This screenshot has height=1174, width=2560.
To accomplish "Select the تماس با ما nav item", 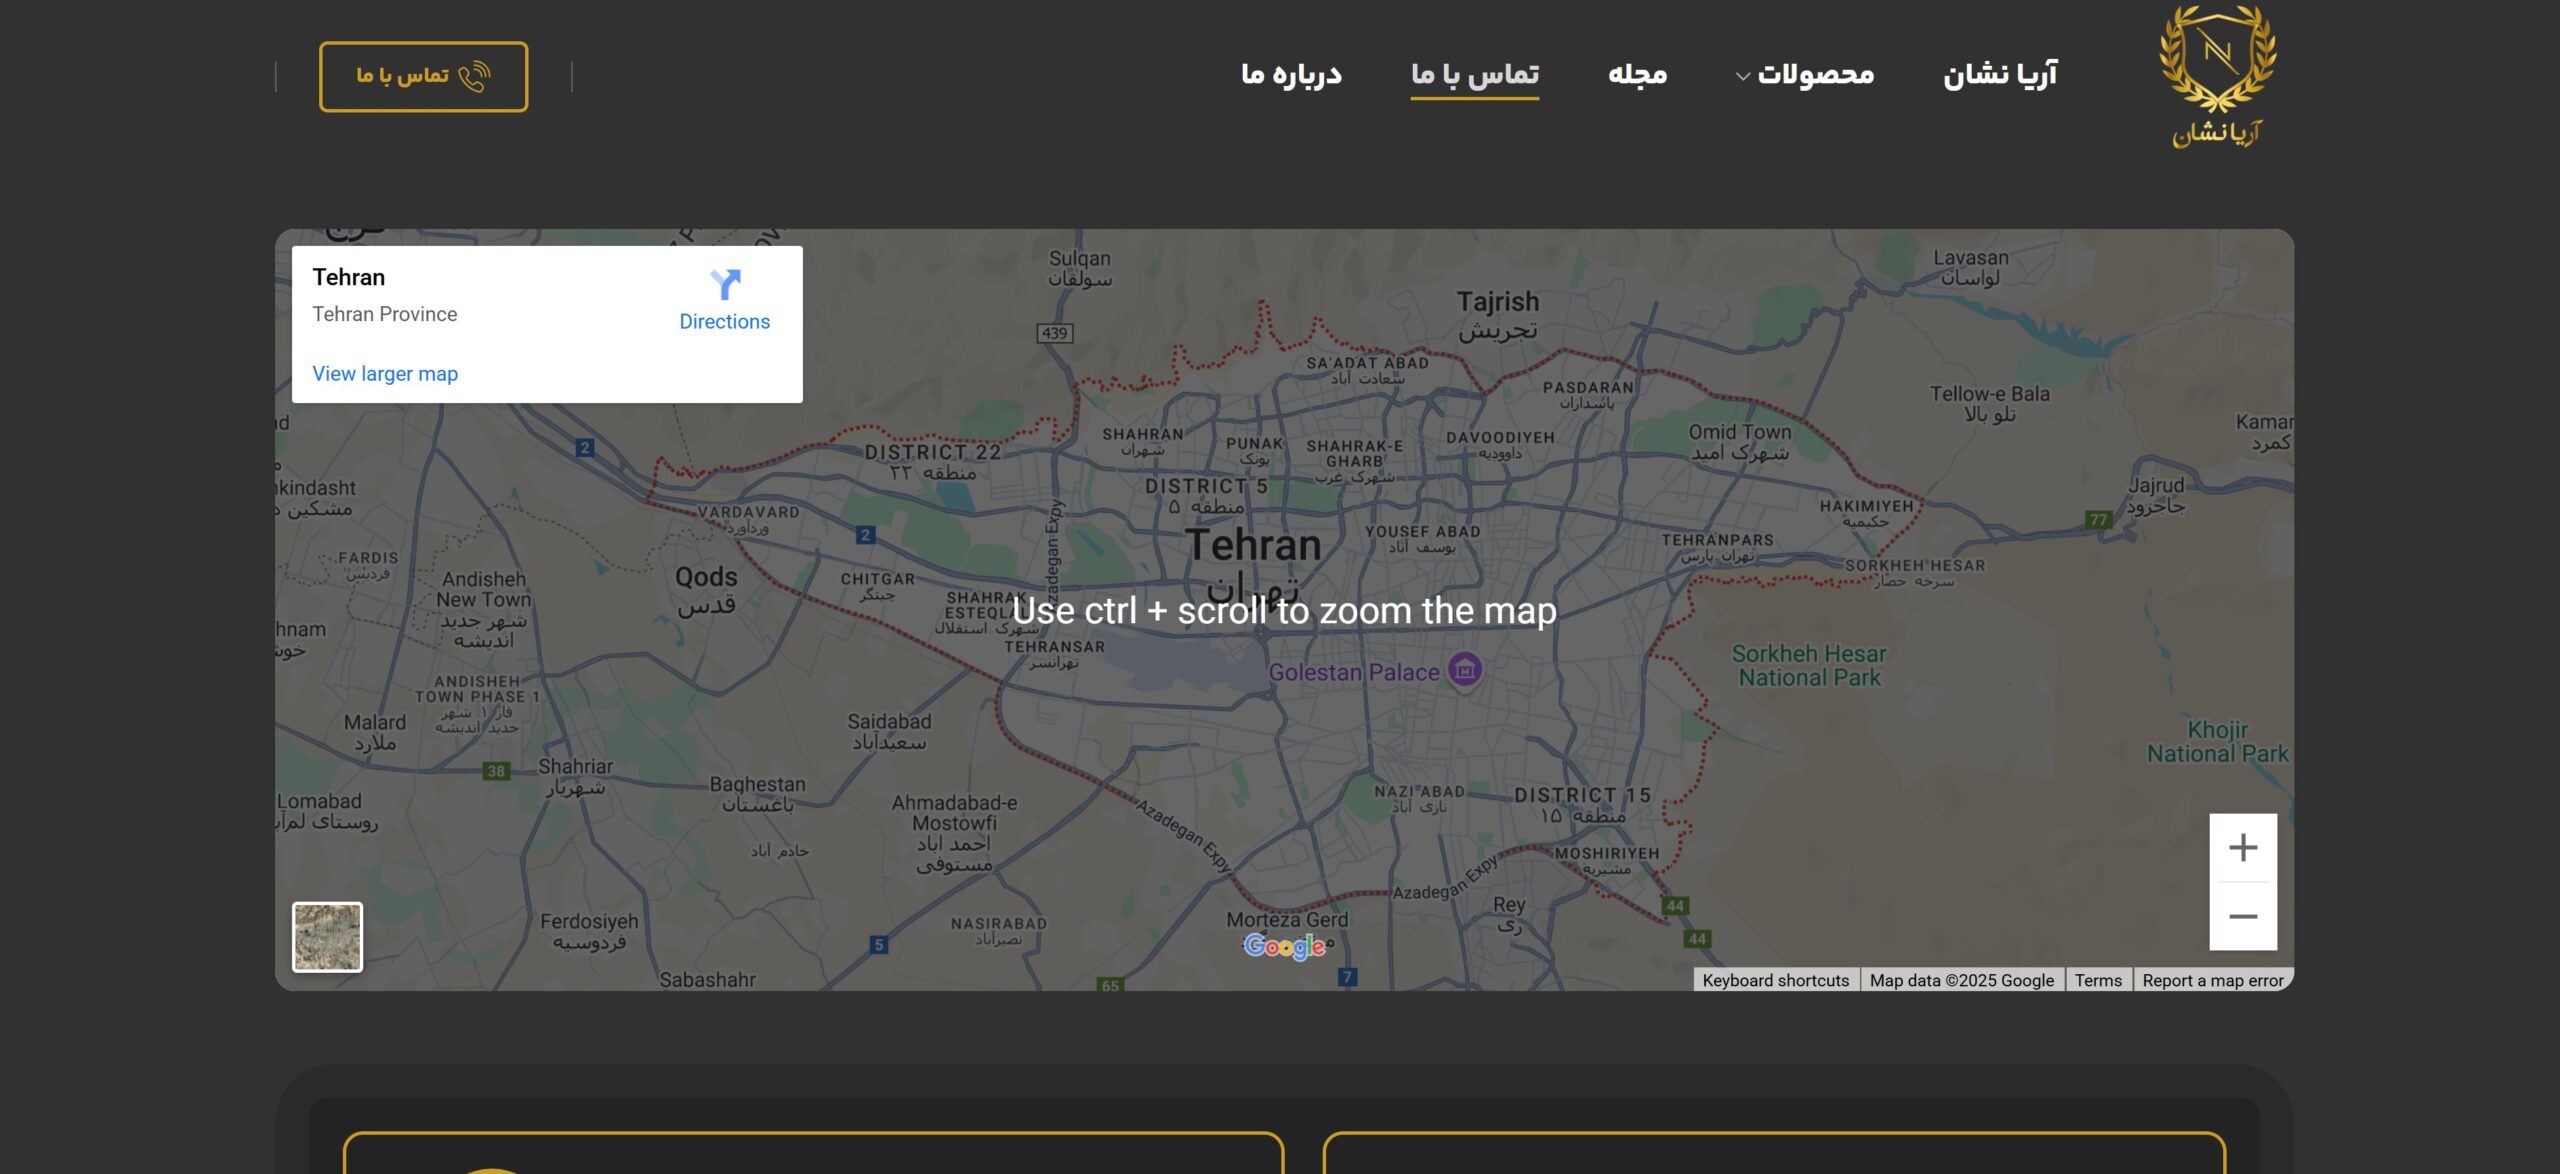I will click(x=1475, y=75).
